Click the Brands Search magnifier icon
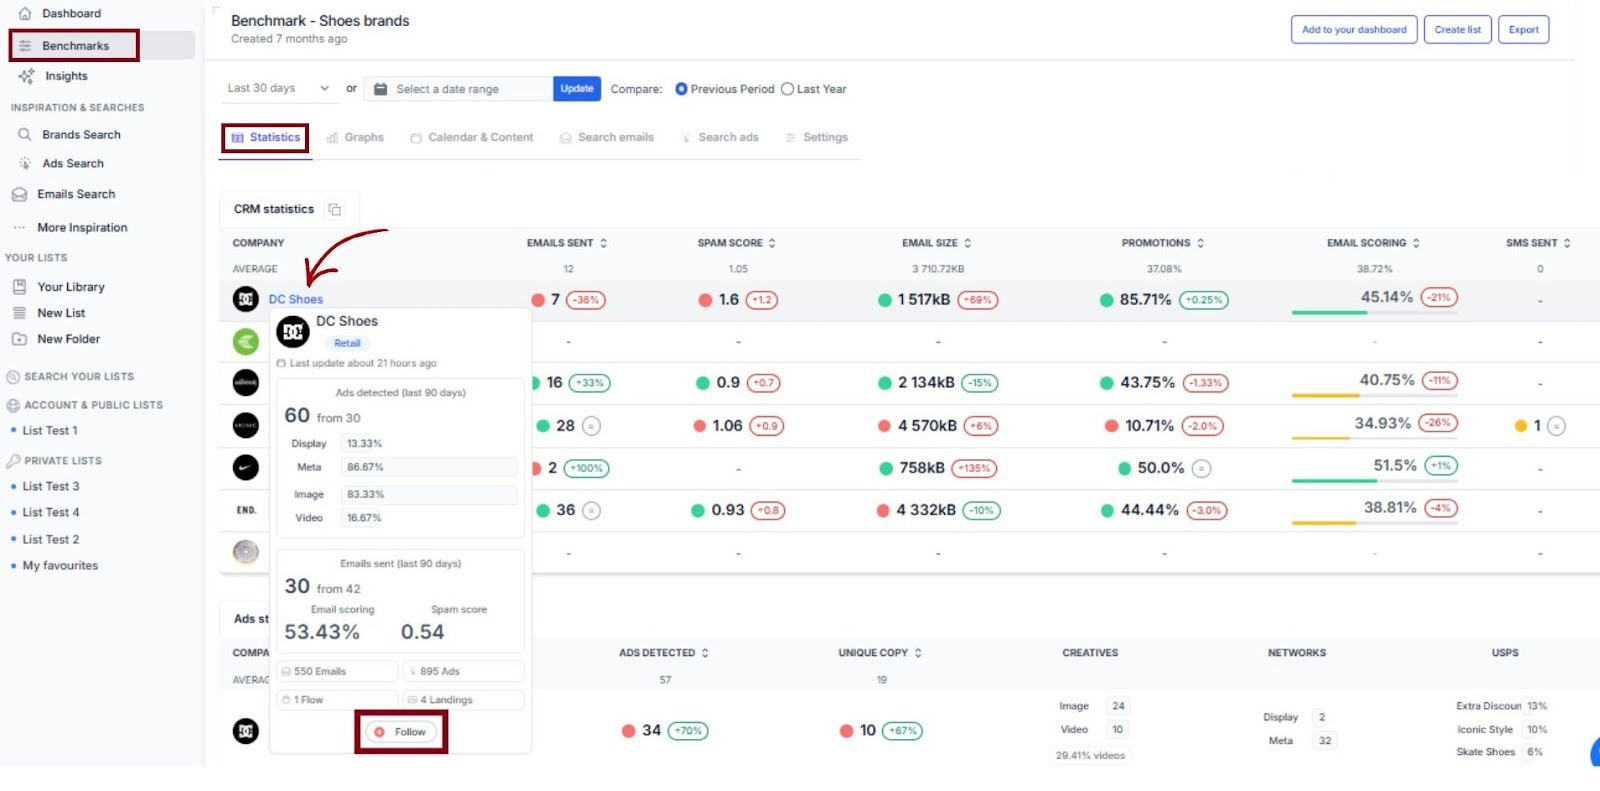 (25, 134)
